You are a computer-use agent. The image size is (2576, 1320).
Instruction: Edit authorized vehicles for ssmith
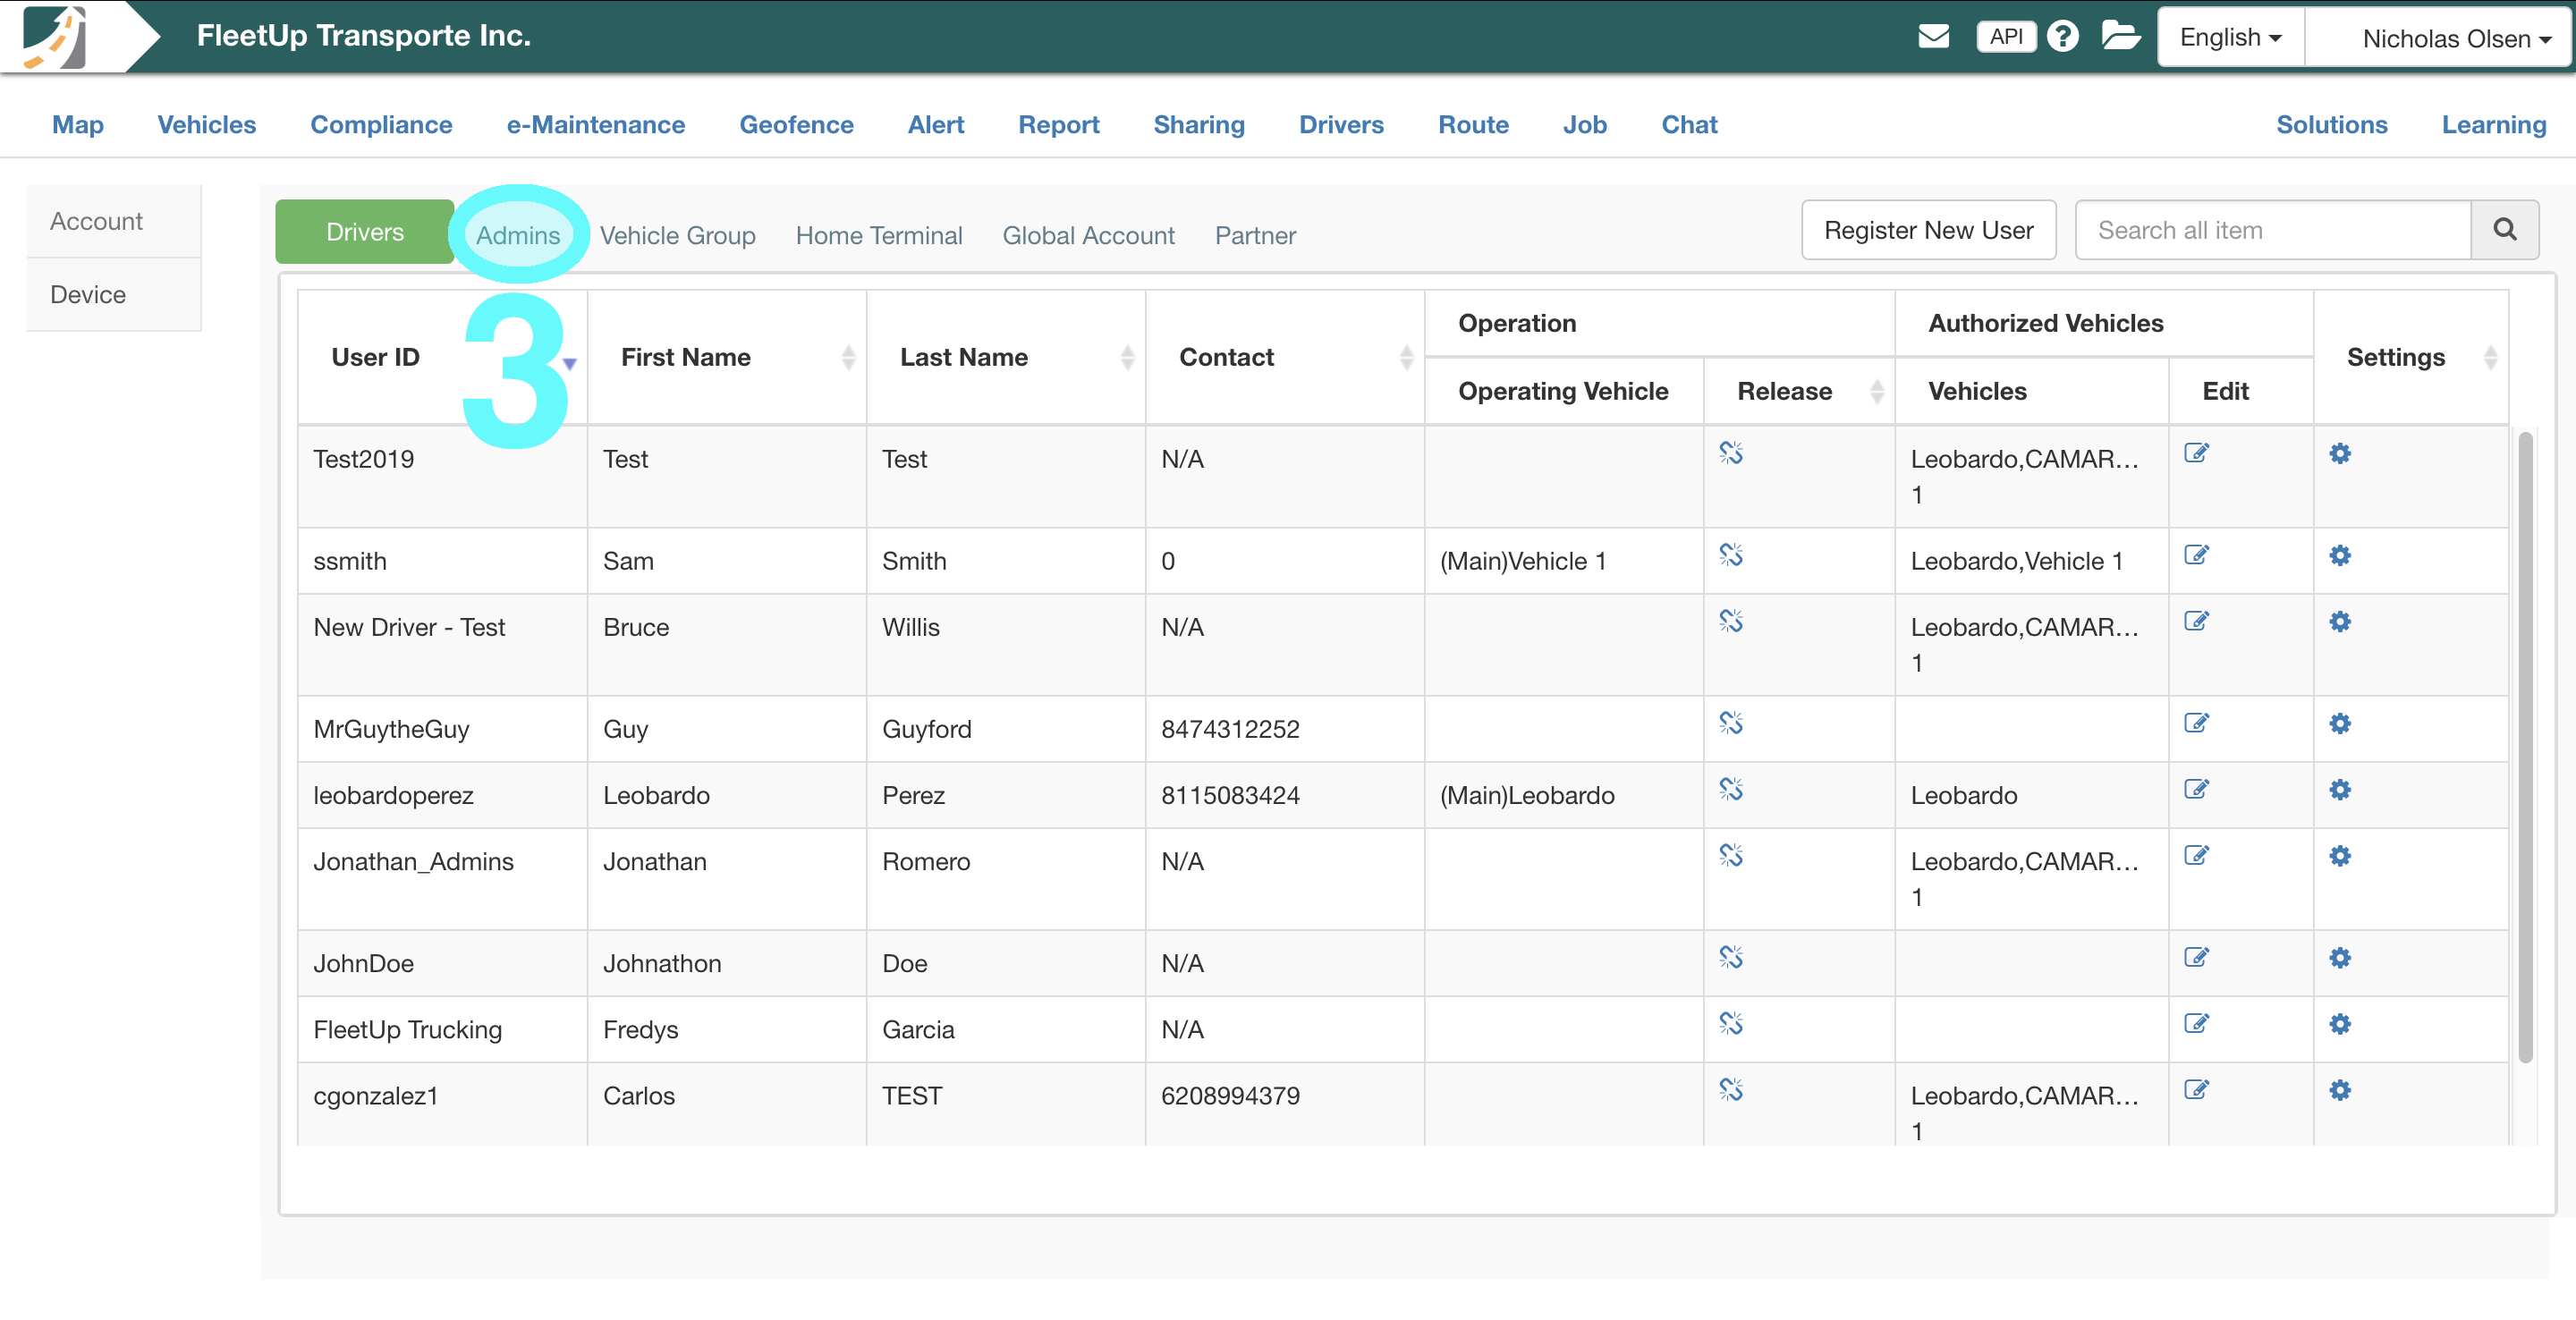2196,555
